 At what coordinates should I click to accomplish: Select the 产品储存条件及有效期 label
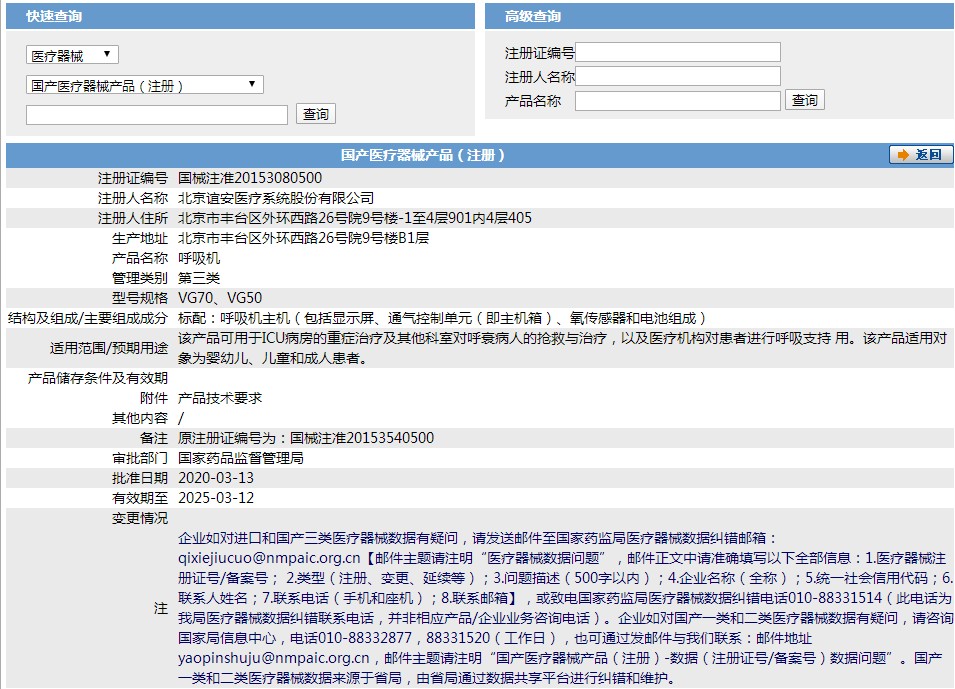(97, 378)
